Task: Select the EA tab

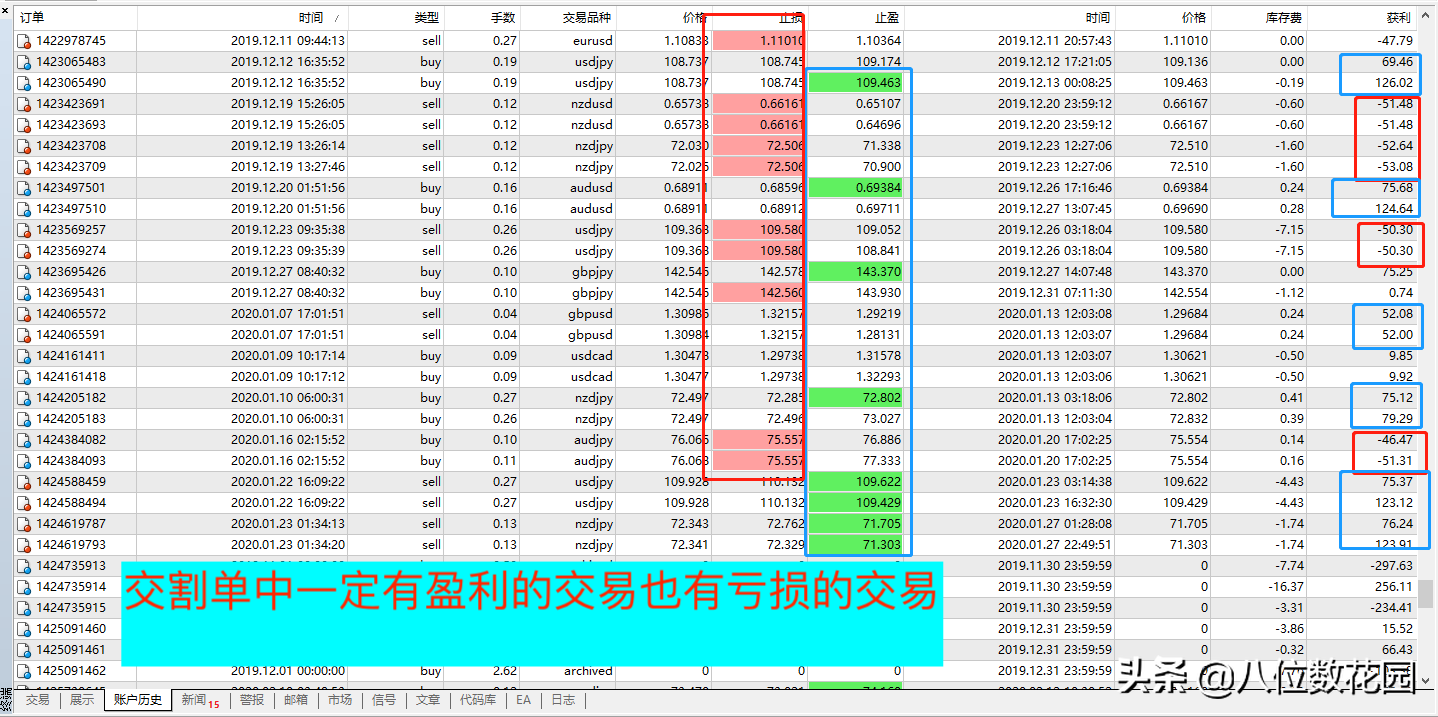Action: click(x=524, y=700)
